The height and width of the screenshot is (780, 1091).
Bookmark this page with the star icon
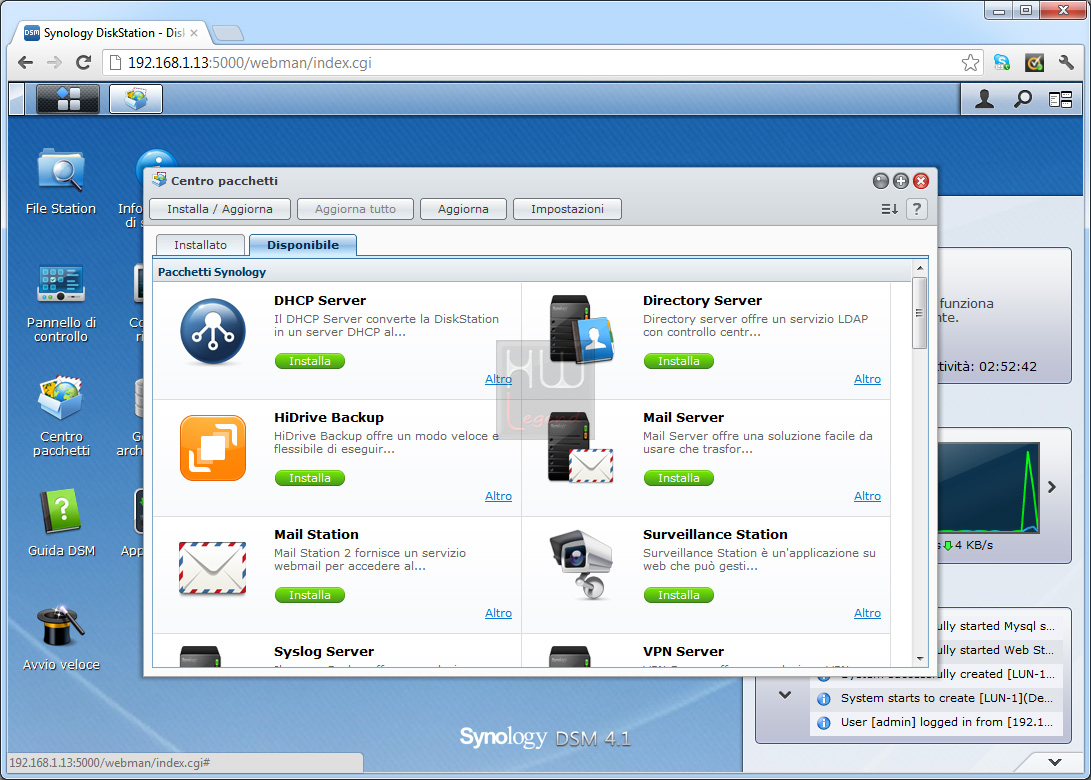(970, 63)
